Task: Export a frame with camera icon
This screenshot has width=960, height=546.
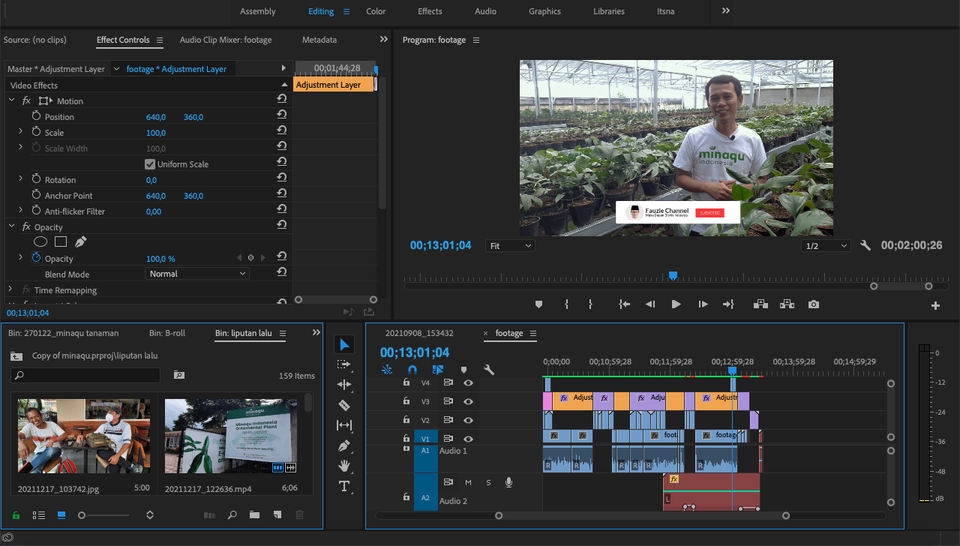Action: click(813, 304)
